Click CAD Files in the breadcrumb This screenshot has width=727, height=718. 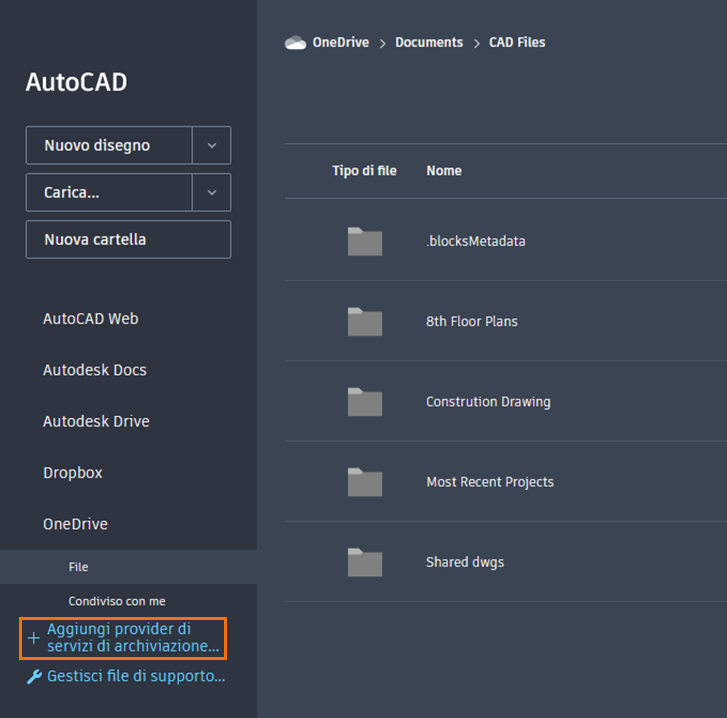coord(517,42)
